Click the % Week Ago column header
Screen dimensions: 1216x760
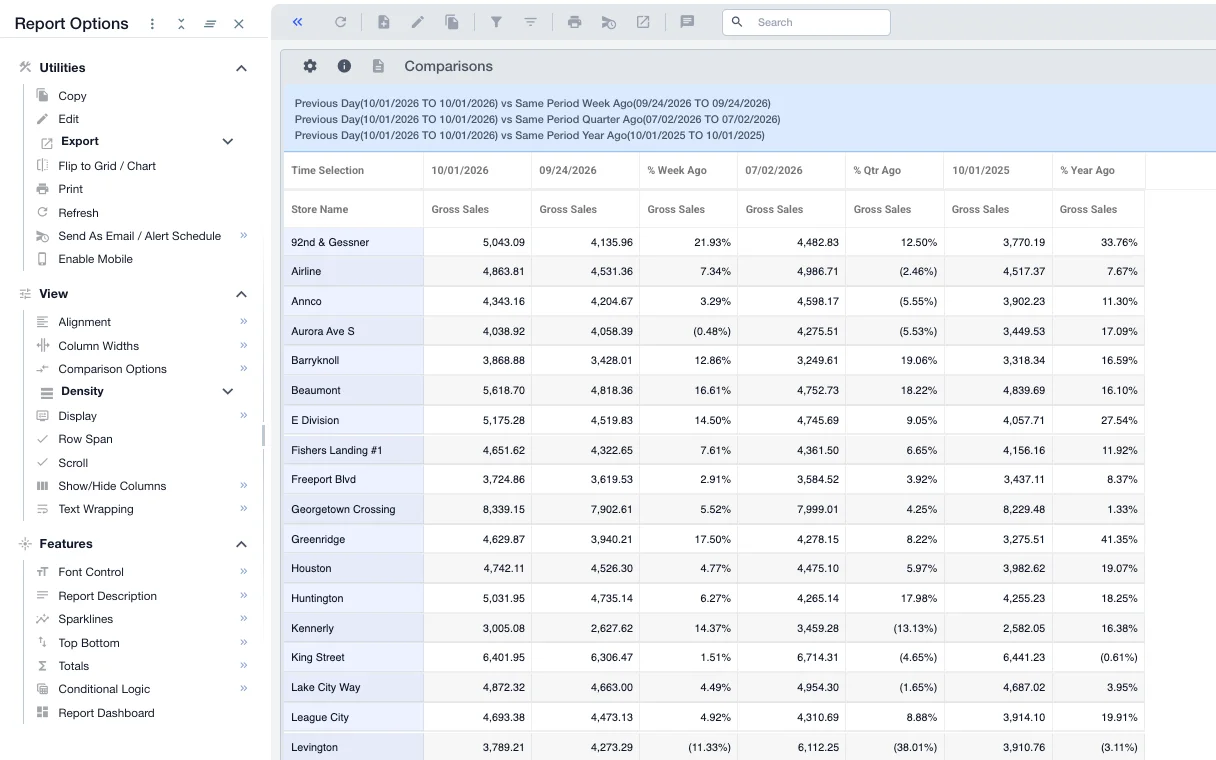click(x=688, y=170)
